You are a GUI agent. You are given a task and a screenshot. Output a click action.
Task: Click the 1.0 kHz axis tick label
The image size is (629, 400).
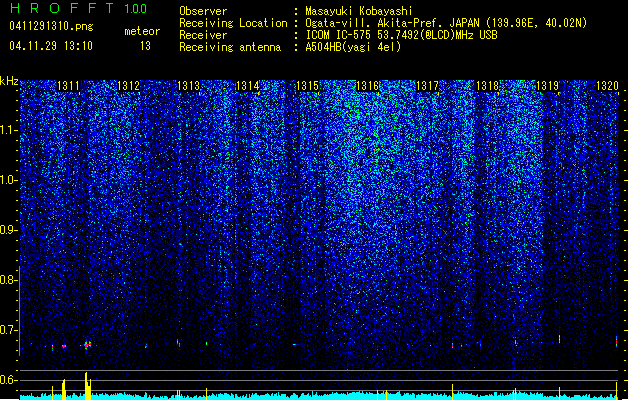click(9, 180)
